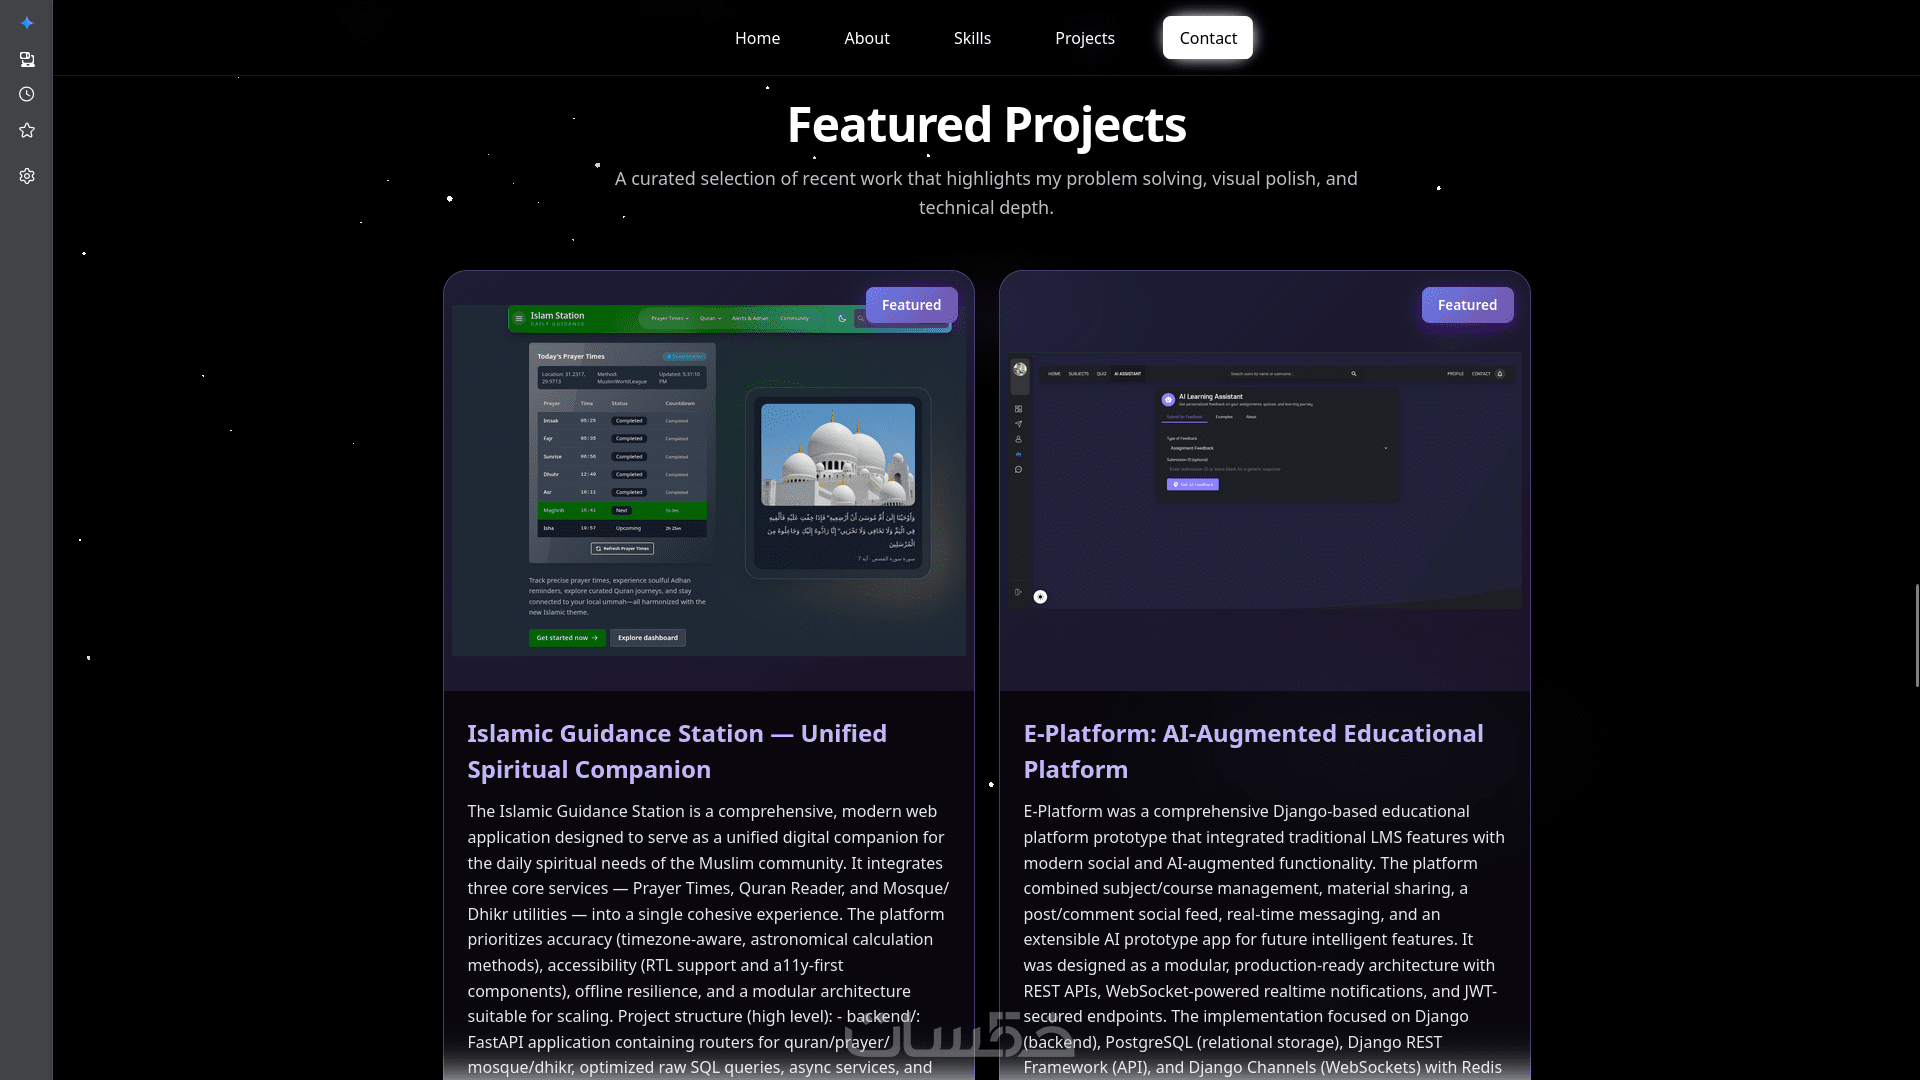This screenshot has width=1920, height=1080.
Task: Click the blue sparkle AI icon in sidebar
Action: 27,23
